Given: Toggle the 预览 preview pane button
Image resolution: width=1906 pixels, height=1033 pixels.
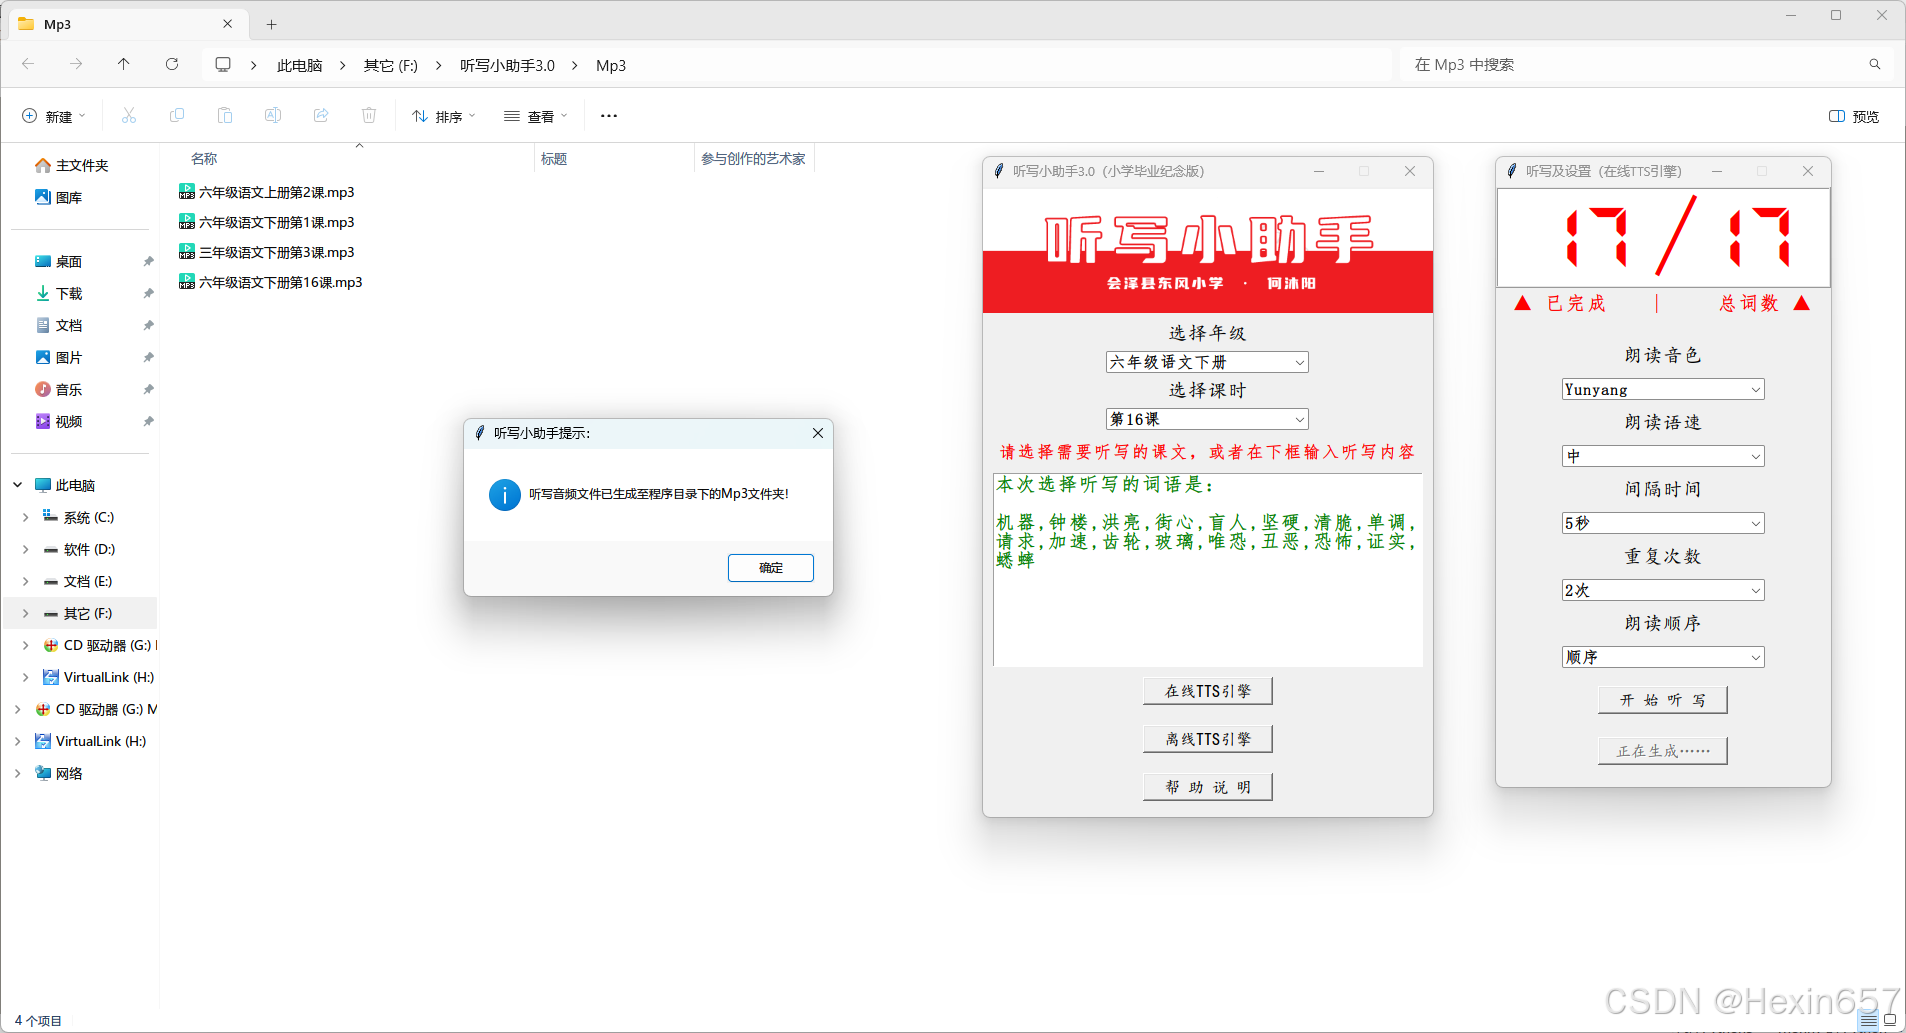Looking at the screenshot, I should click(x=1854, y=116).
